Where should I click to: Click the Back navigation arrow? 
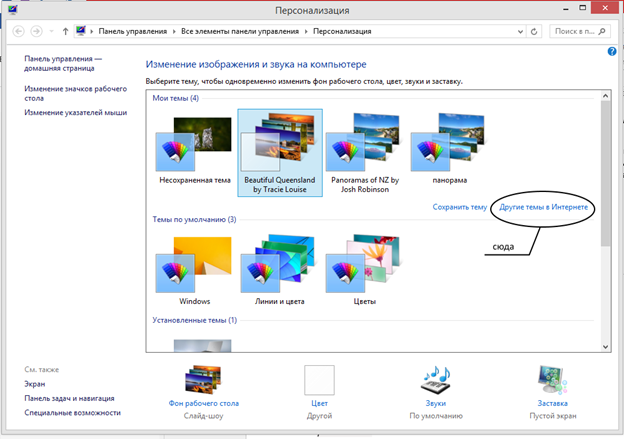pyautogui.click(x=19, y=31)
